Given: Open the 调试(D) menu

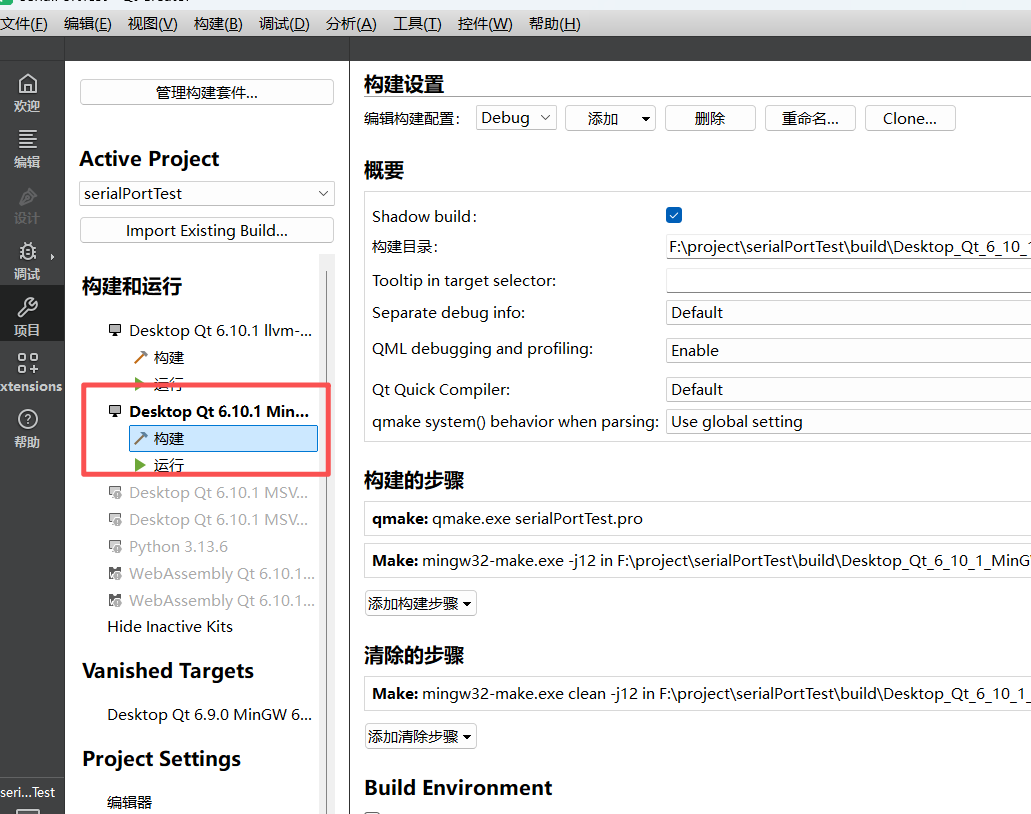Looking at the screenshot, I should 284,24.
